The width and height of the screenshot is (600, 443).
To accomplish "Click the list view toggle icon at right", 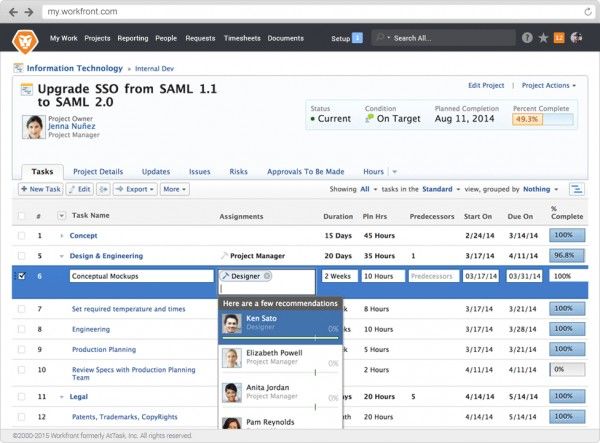I will (577, 189).
